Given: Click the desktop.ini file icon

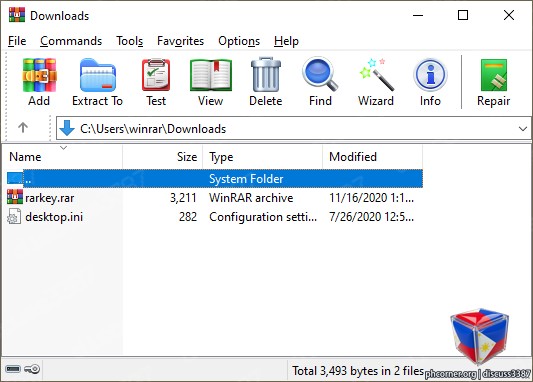Looking at the screenshot, I should click(x=14, y=216).
